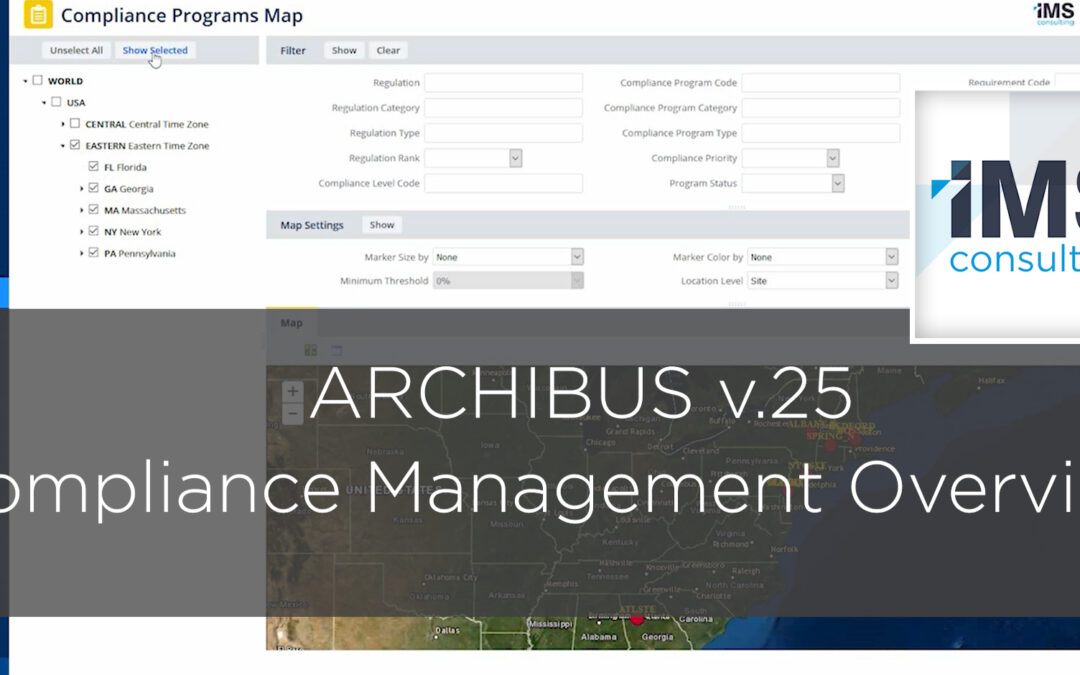Image resolution: width=1080 pixels, height=675 pixels.
Task: Click into the Compliance Program Category field
Action: (820, 108)
